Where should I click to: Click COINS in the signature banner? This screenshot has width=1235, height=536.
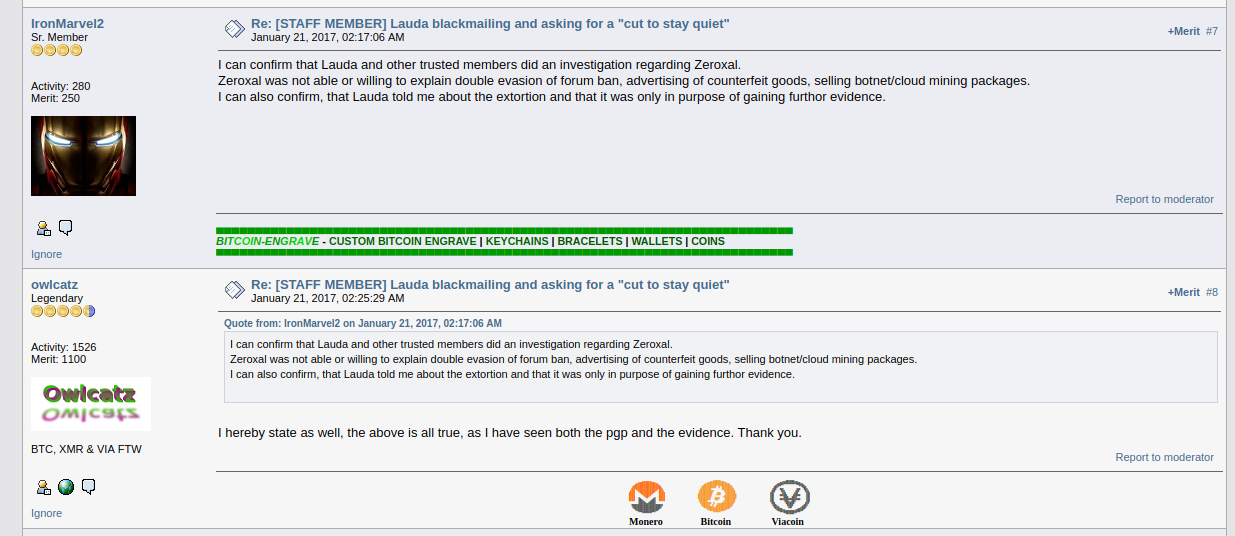(x=708, y=241)
